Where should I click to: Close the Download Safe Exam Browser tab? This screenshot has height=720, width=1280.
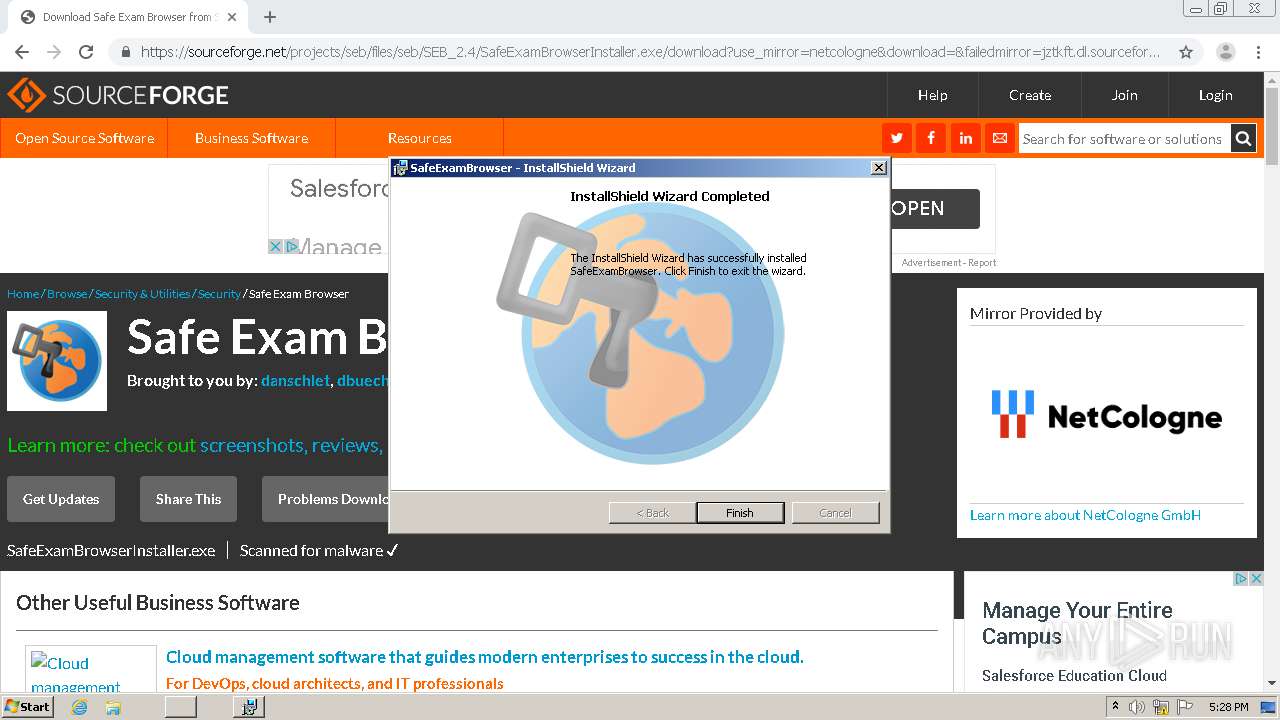232,17
